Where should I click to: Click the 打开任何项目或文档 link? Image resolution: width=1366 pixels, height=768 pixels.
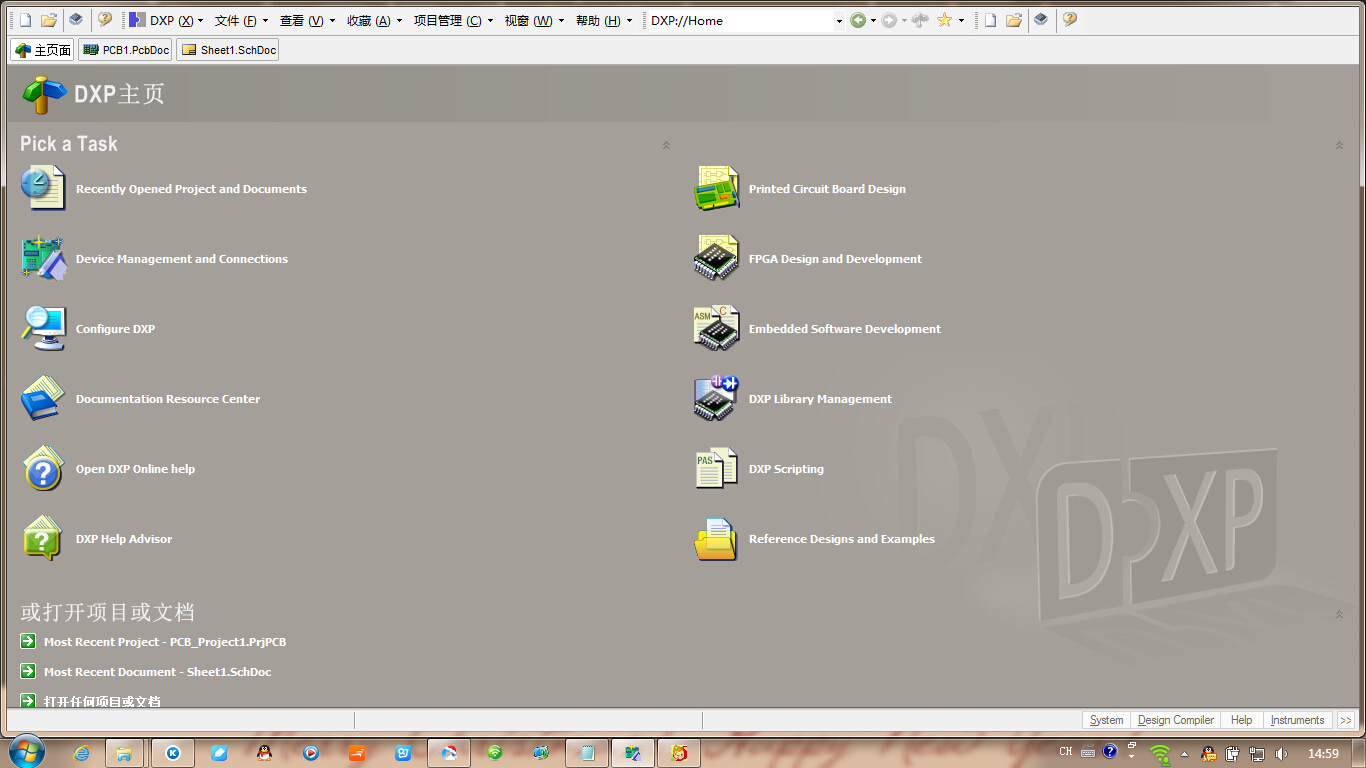pos(102,701)
